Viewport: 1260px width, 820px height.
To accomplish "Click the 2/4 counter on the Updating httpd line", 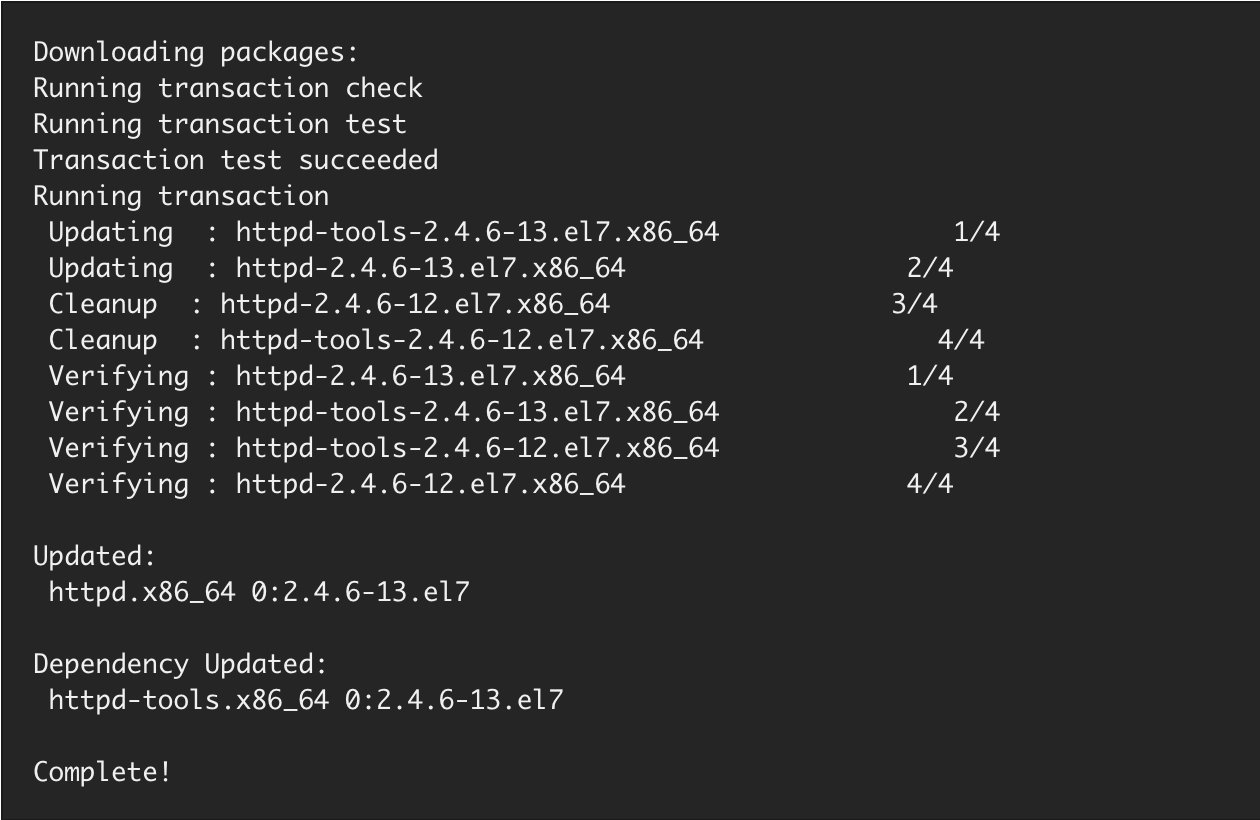I will pyautogui.click(x=930, y=268).
